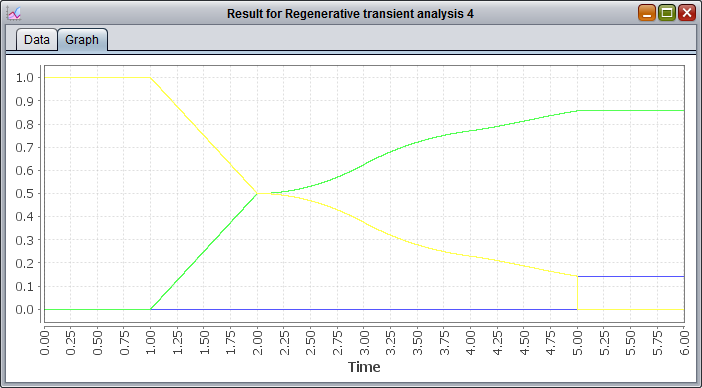Image resolution: width=702 pixels, height=388 pixels.
Task: Click curve crossing point at time 2.00
Action: (x=257, y=193)
